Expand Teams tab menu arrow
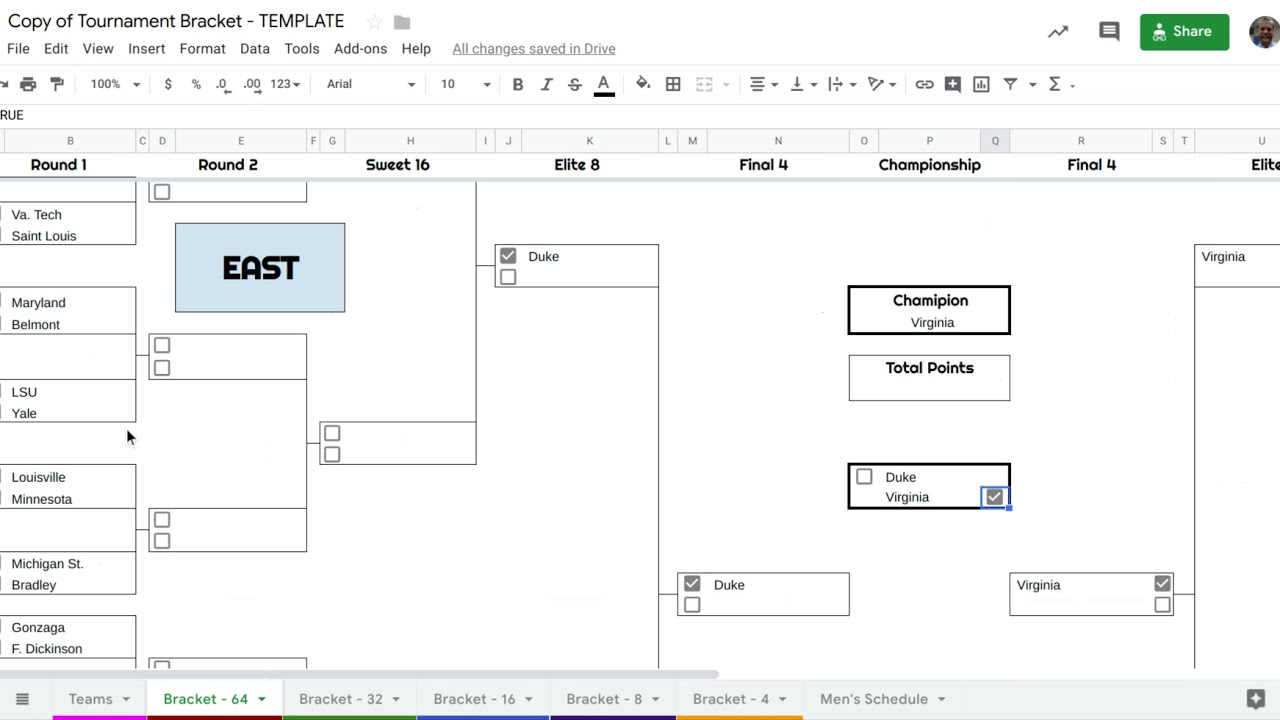Viewport: 1280px width, 720px height. click(x=126, y=699)
